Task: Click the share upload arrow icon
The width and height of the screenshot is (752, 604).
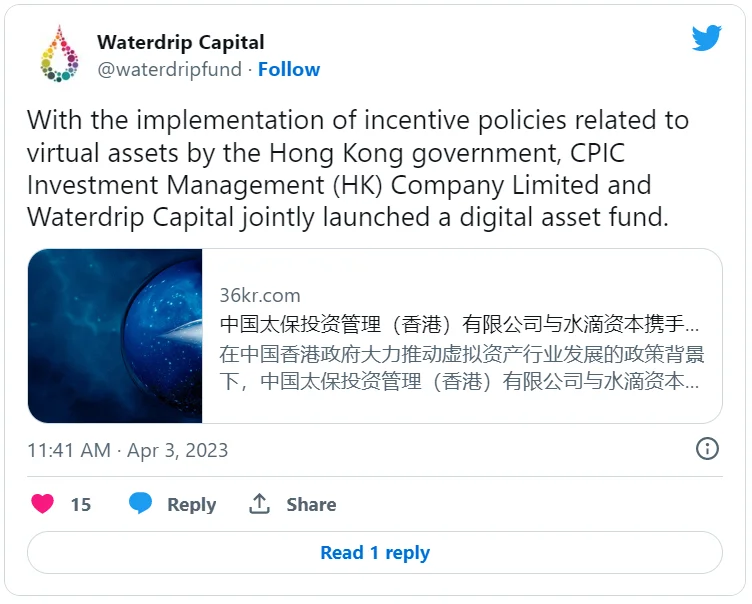Action: pos(260,504)
